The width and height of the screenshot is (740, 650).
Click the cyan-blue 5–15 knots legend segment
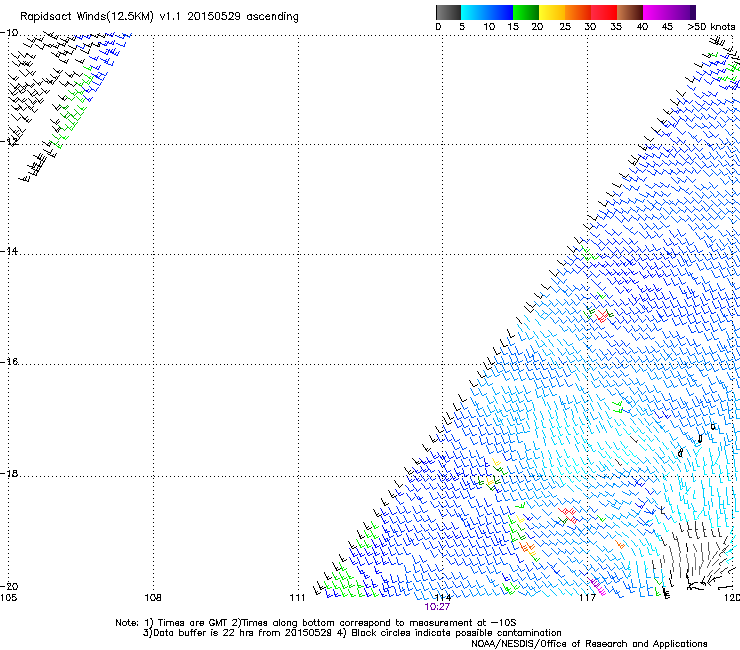click(x=487, y=12)
